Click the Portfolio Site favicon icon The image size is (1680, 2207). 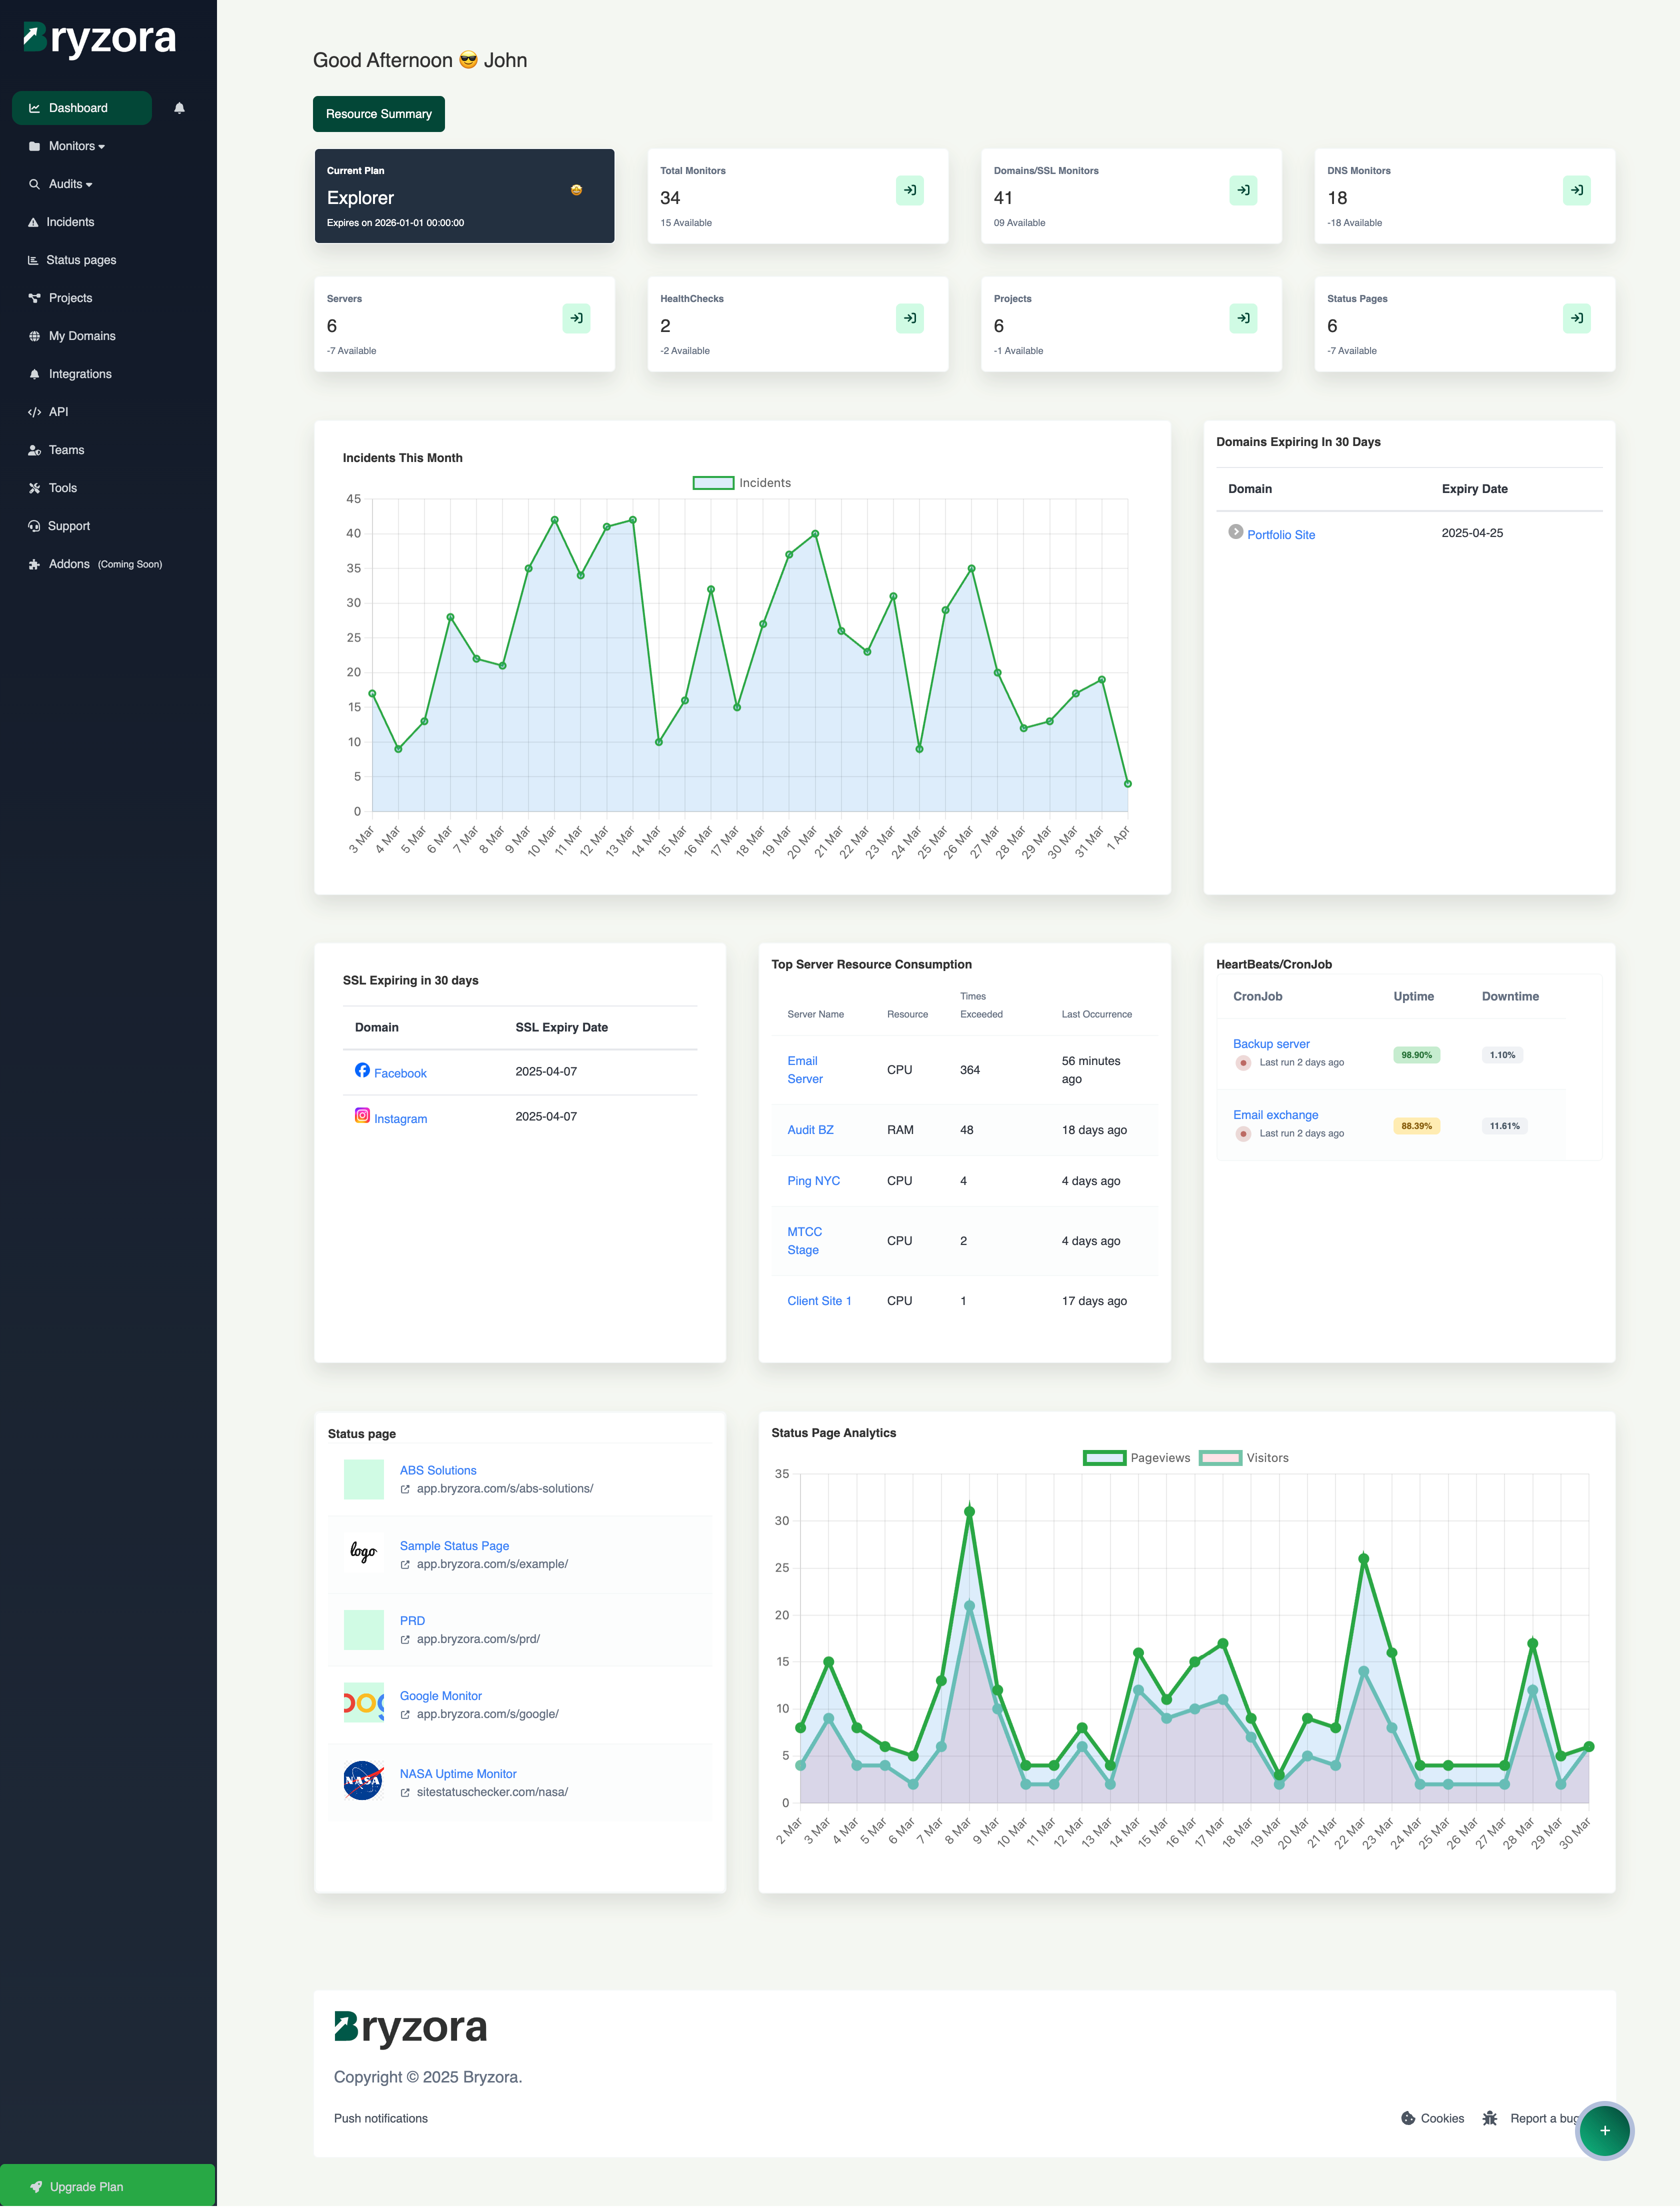pyautogui.click(x=1236, y=532)
